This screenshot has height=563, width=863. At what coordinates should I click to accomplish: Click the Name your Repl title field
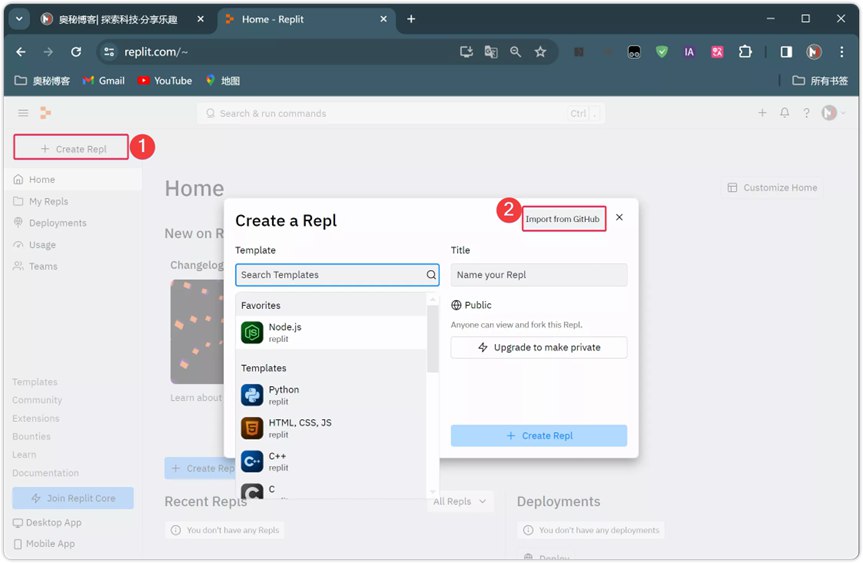tap(539, 275)
